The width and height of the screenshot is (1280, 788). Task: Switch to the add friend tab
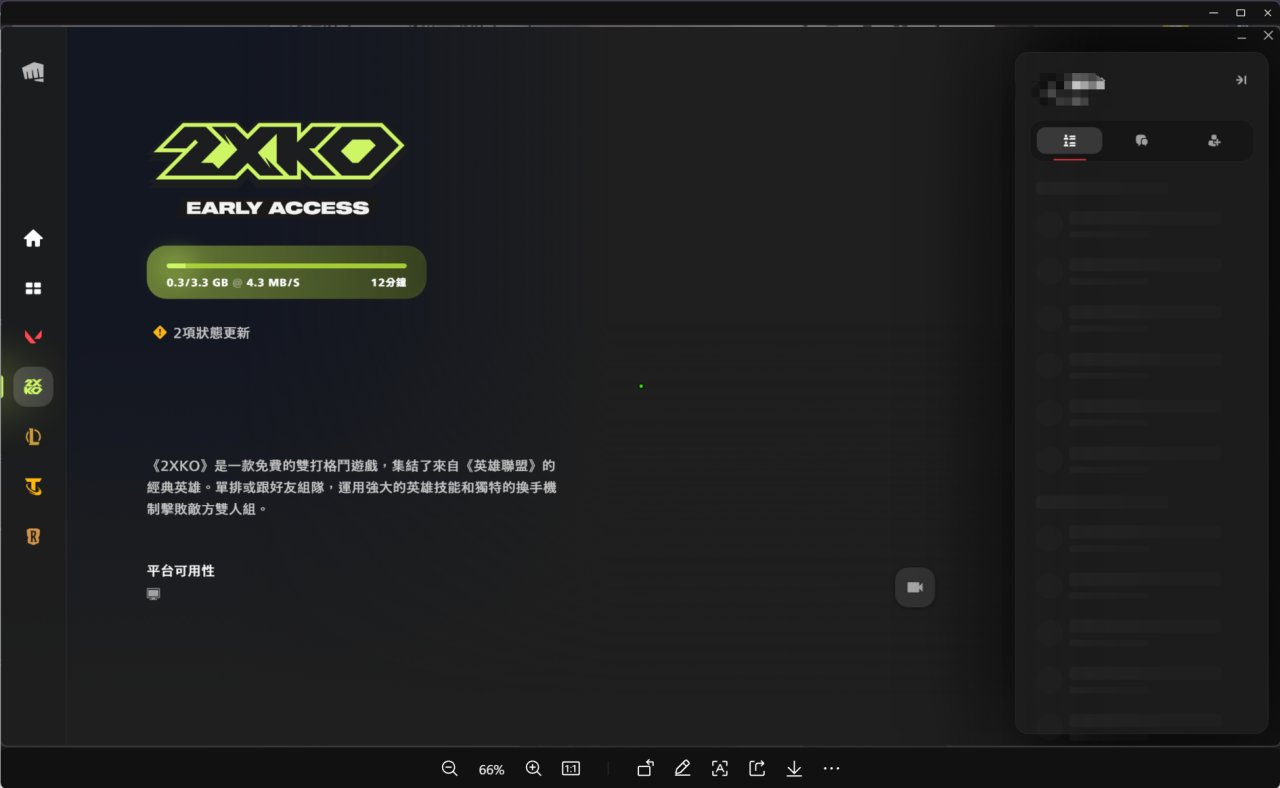(x=1214, y=141)
